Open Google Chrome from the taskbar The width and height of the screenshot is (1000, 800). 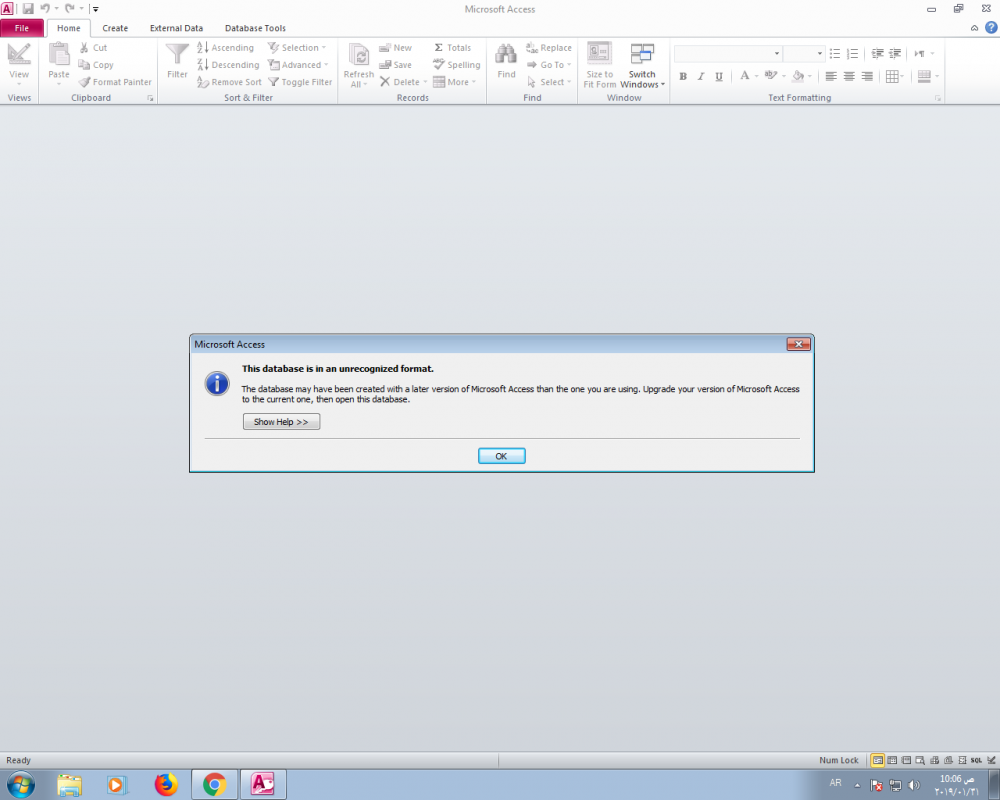click(x=215, y=785)
